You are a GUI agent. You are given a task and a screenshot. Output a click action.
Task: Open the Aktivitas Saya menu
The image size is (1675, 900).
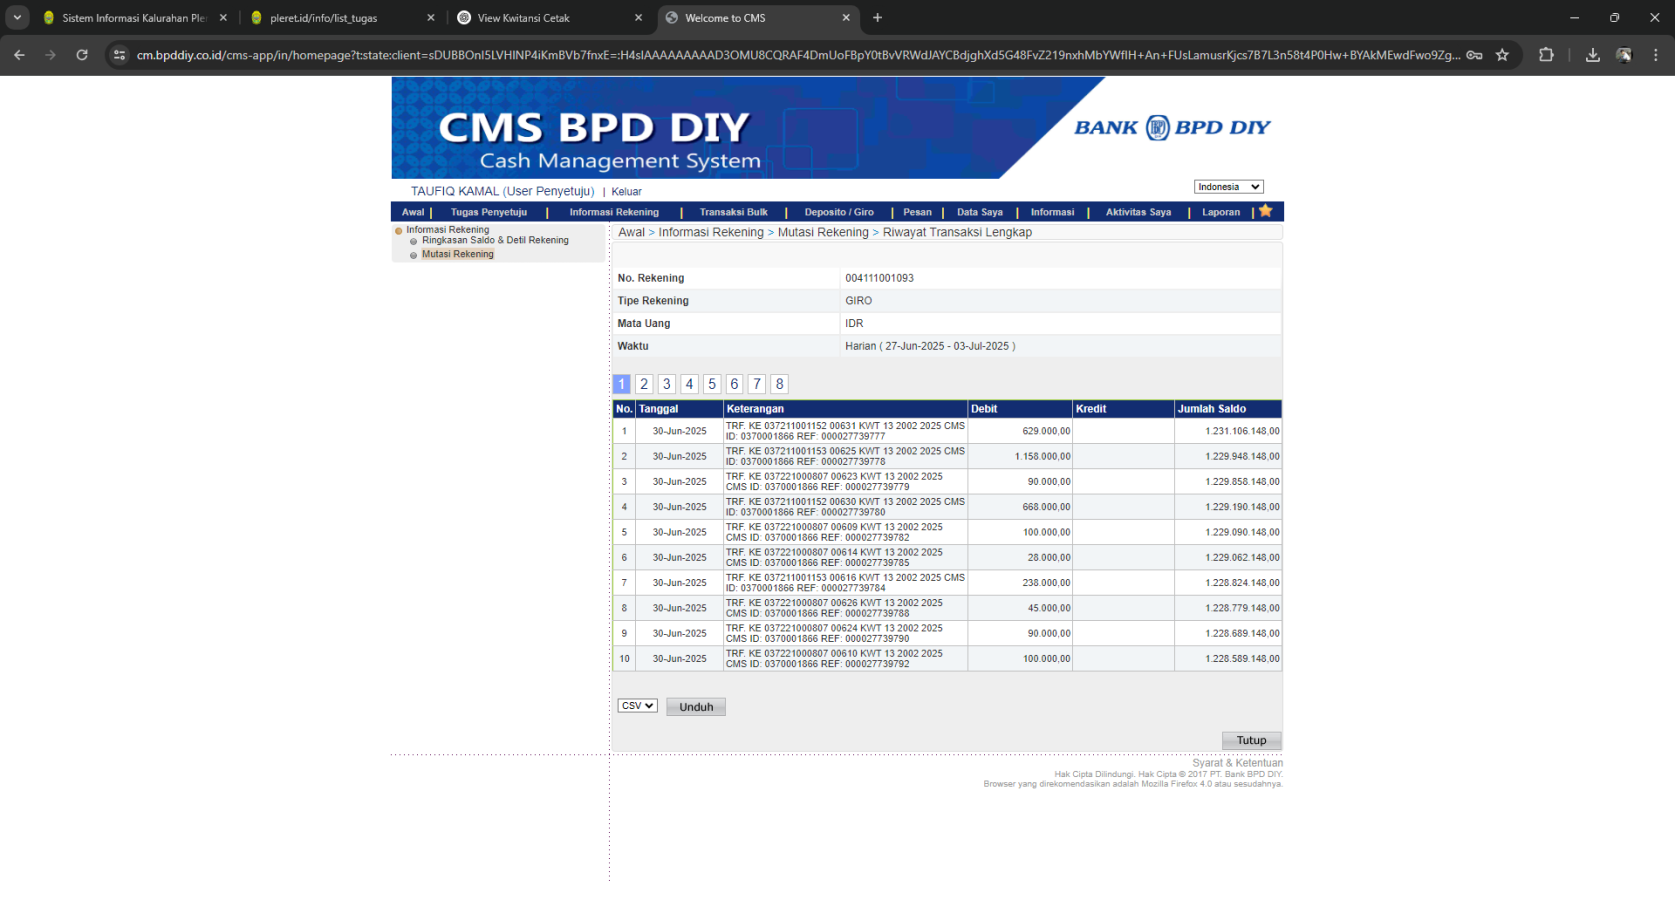point(1138,212)
